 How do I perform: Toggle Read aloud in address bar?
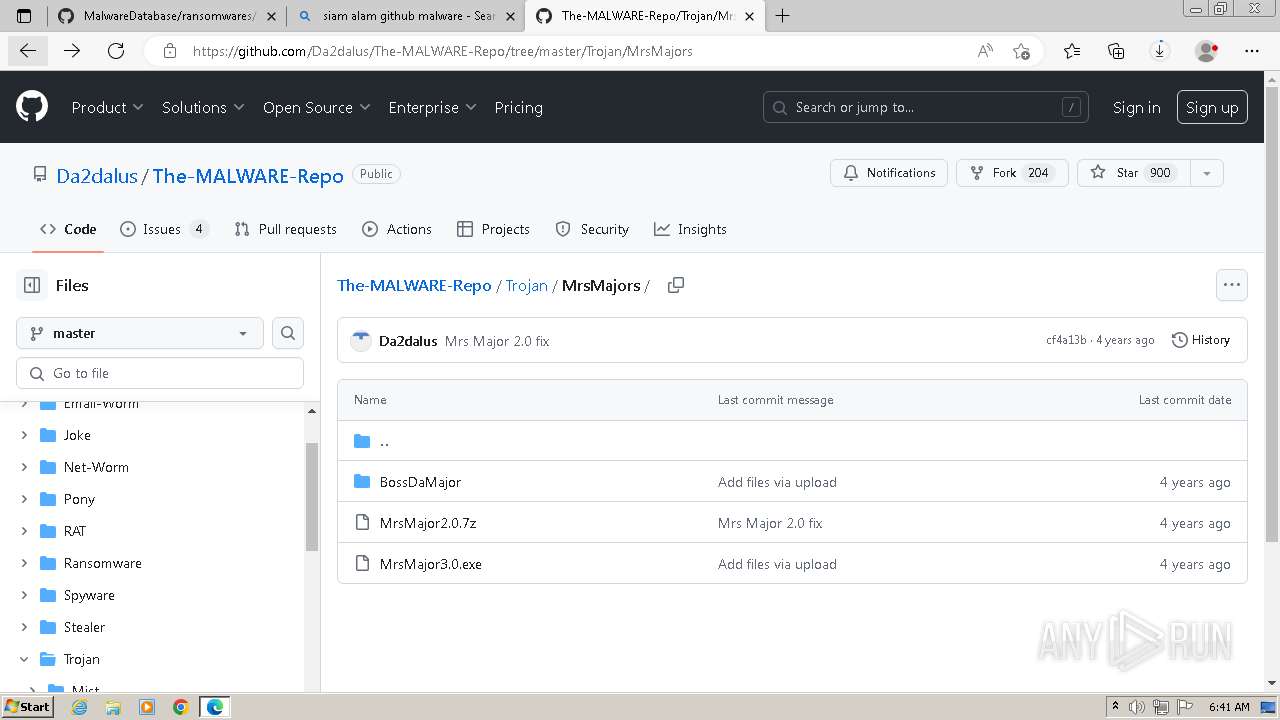[x=986, y=51]
